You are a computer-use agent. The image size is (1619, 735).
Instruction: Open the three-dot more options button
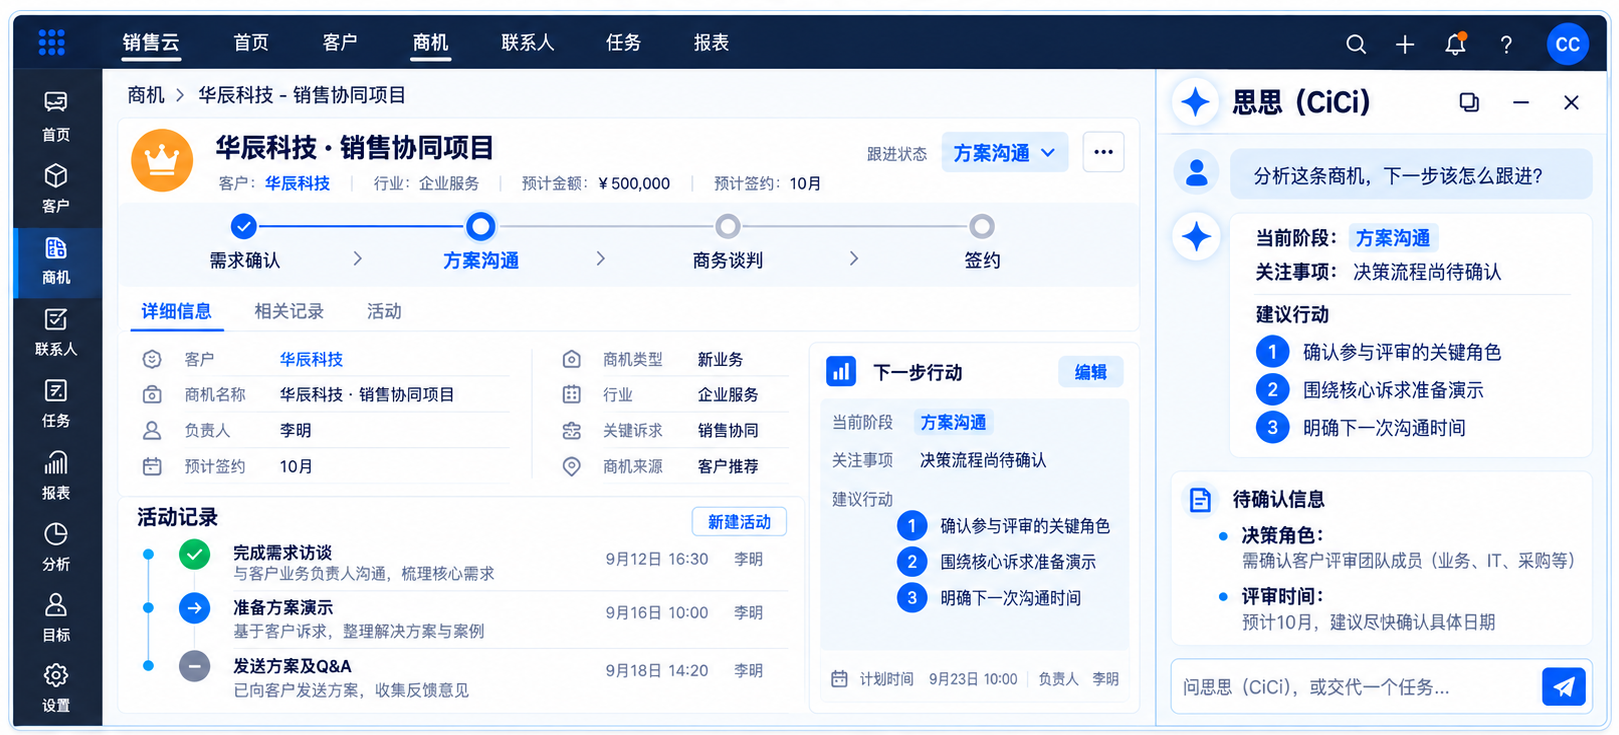(1103, 152)
